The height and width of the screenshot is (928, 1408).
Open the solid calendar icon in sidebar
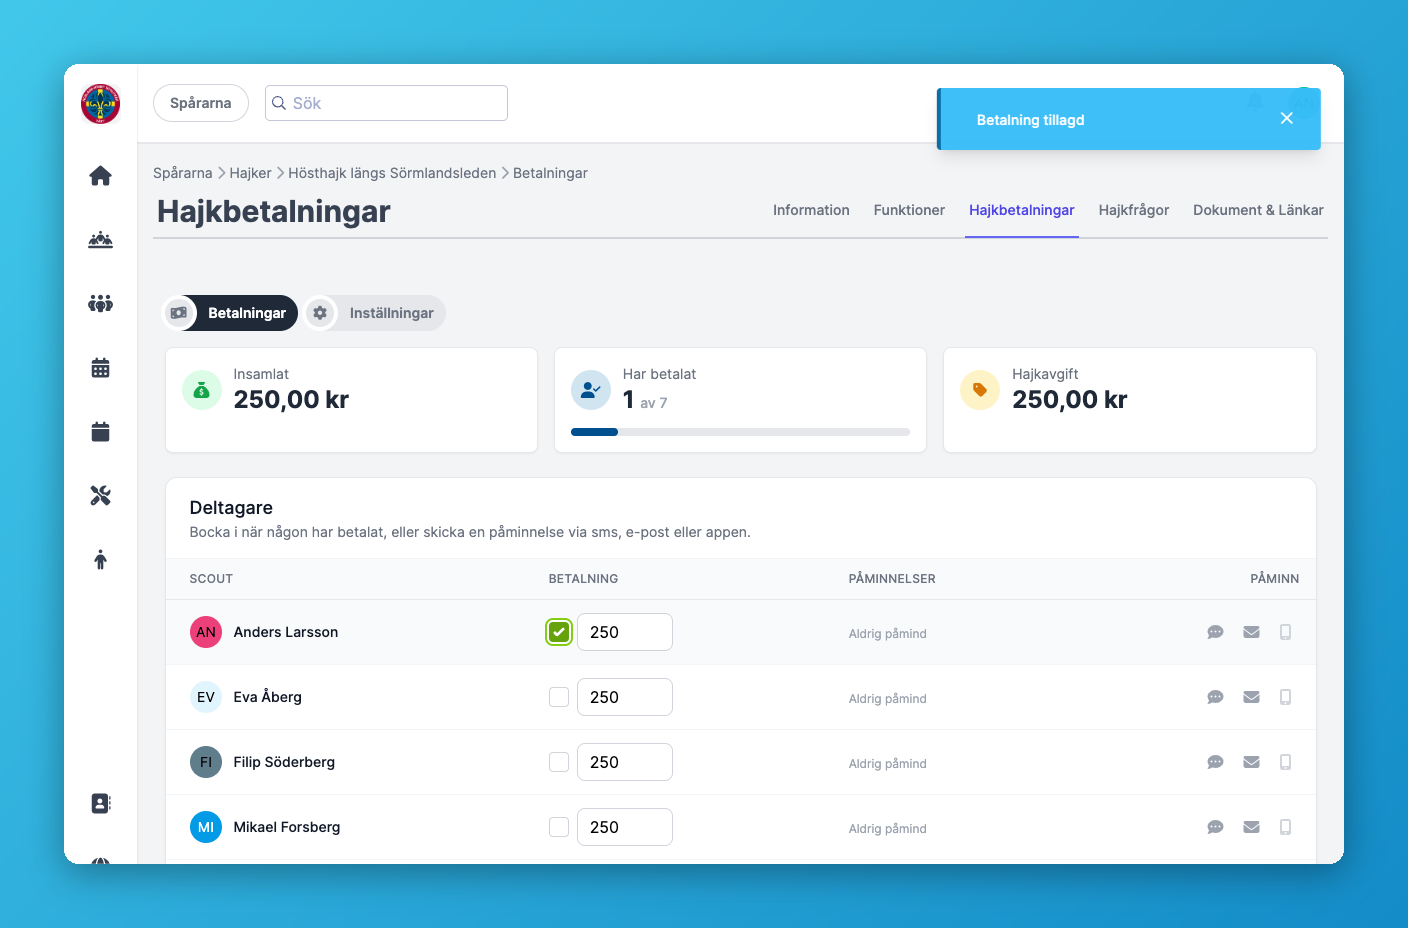click(x=100, y=432)
